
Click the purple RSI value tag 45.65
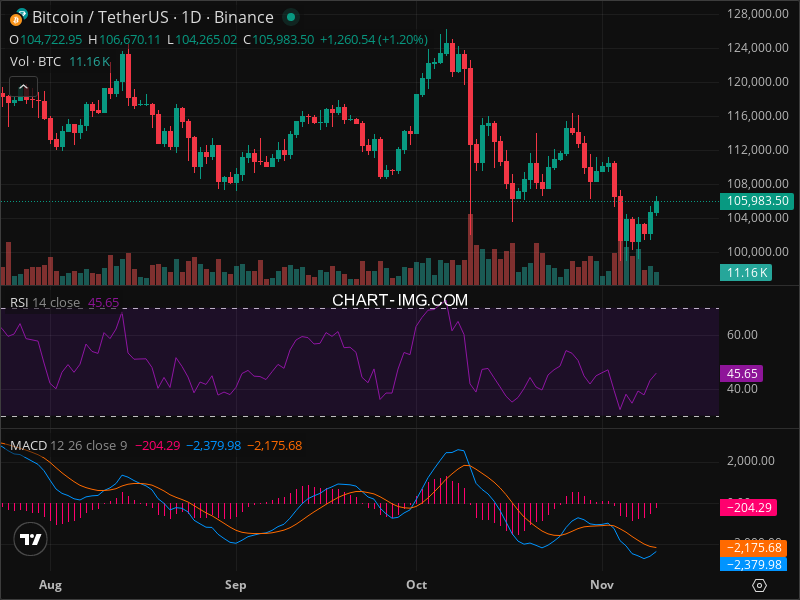(743, 373)
